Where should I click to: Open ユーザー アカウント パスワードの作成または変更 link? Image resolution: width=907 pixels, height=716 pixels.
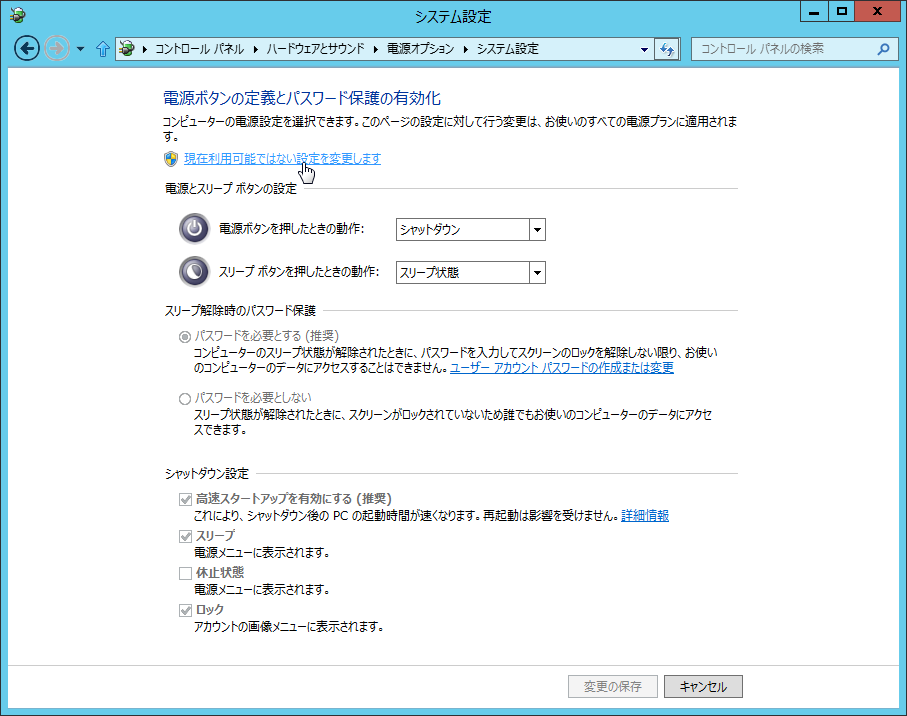[562, 368]
